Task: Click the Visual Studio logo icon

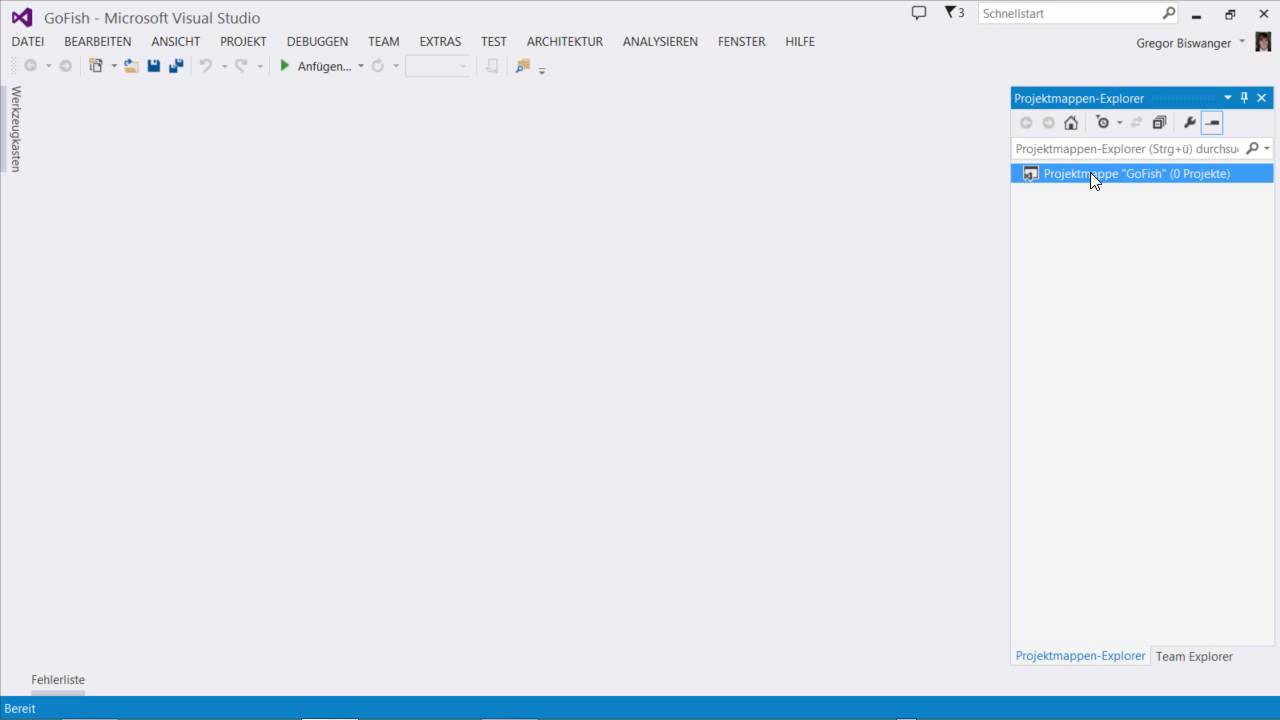Action: 22,17
